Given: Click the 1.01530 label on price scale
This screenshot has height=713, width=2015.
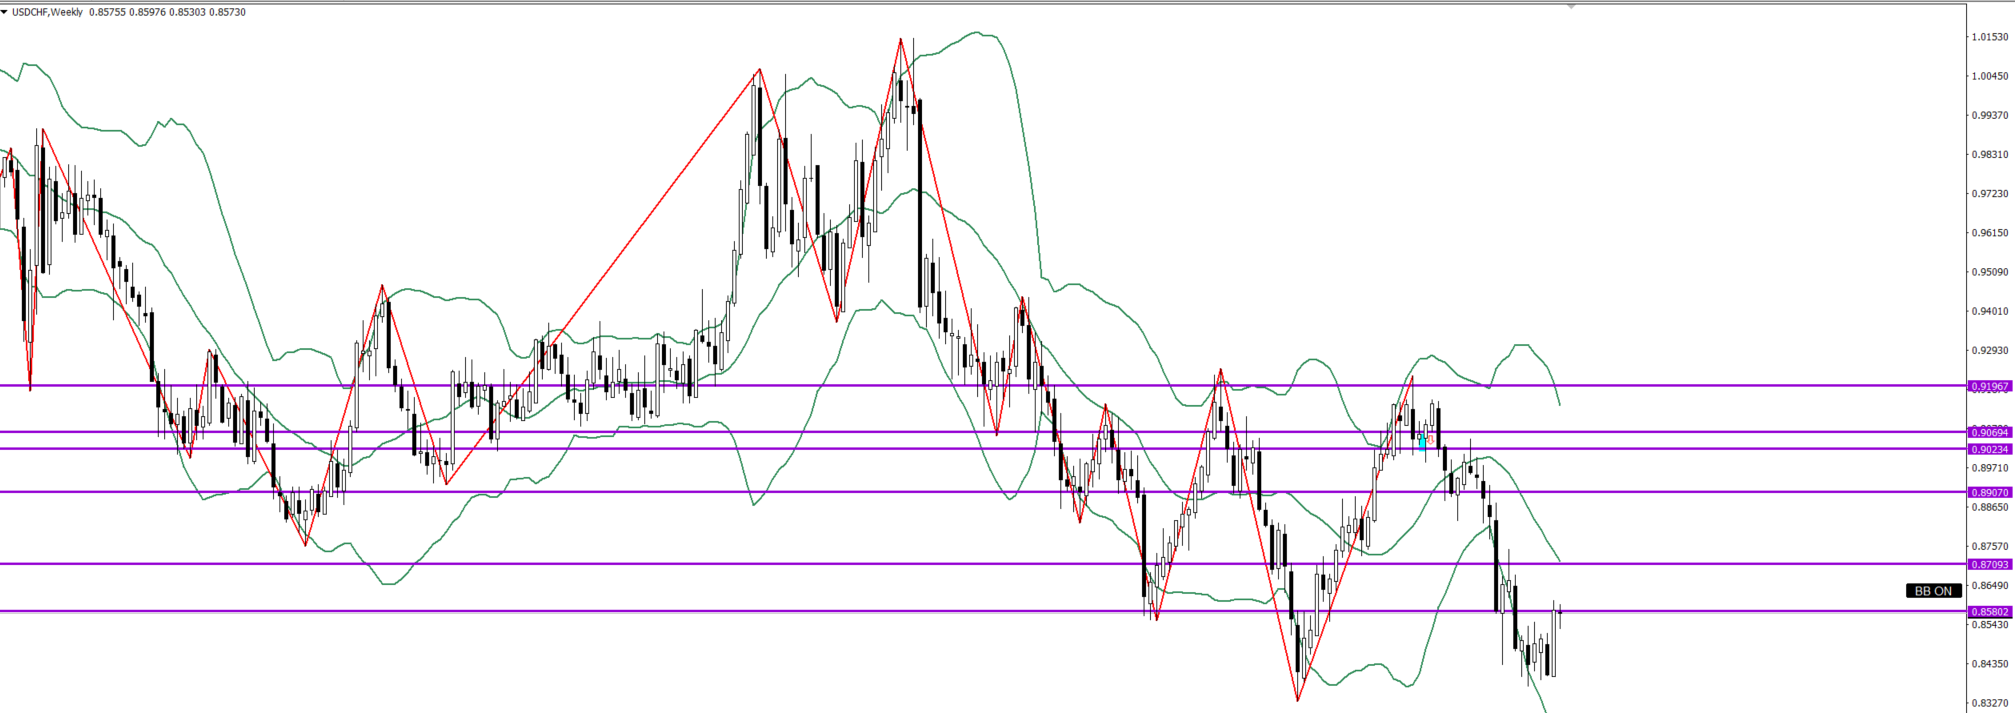Looking at the screenshot, I should pyautogui.click(x=1989, y=37).
